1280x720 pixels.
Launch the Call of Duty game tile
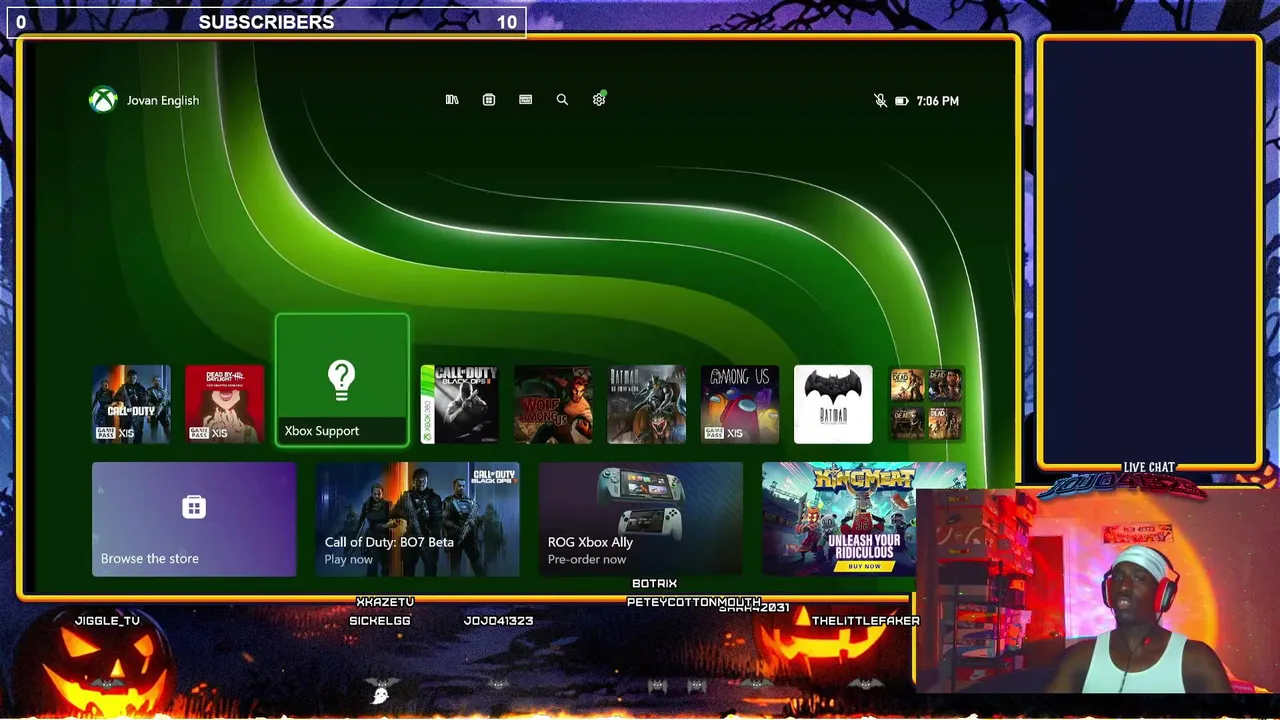click(x=131, y=404)
